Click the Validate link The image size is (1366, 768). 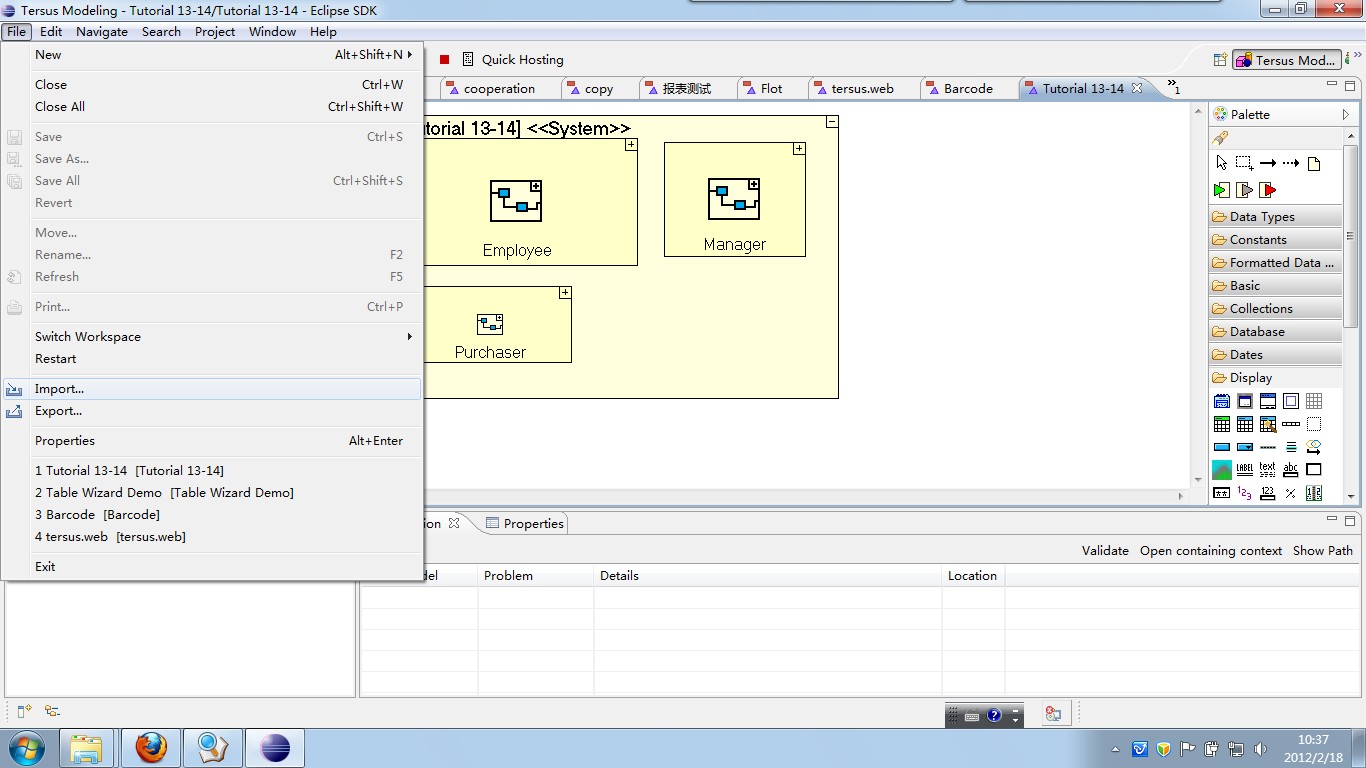click(x=1105, y=551)
